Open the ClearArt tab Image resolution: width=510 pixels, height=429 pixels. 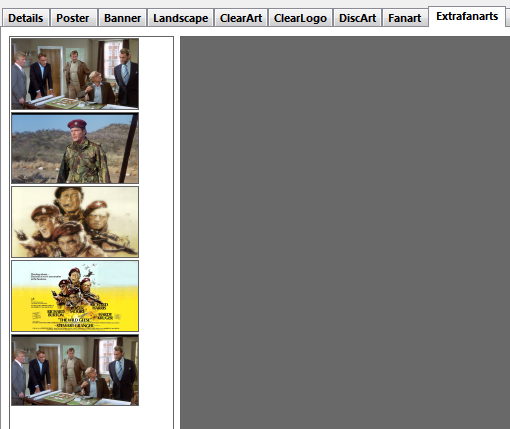241,18
